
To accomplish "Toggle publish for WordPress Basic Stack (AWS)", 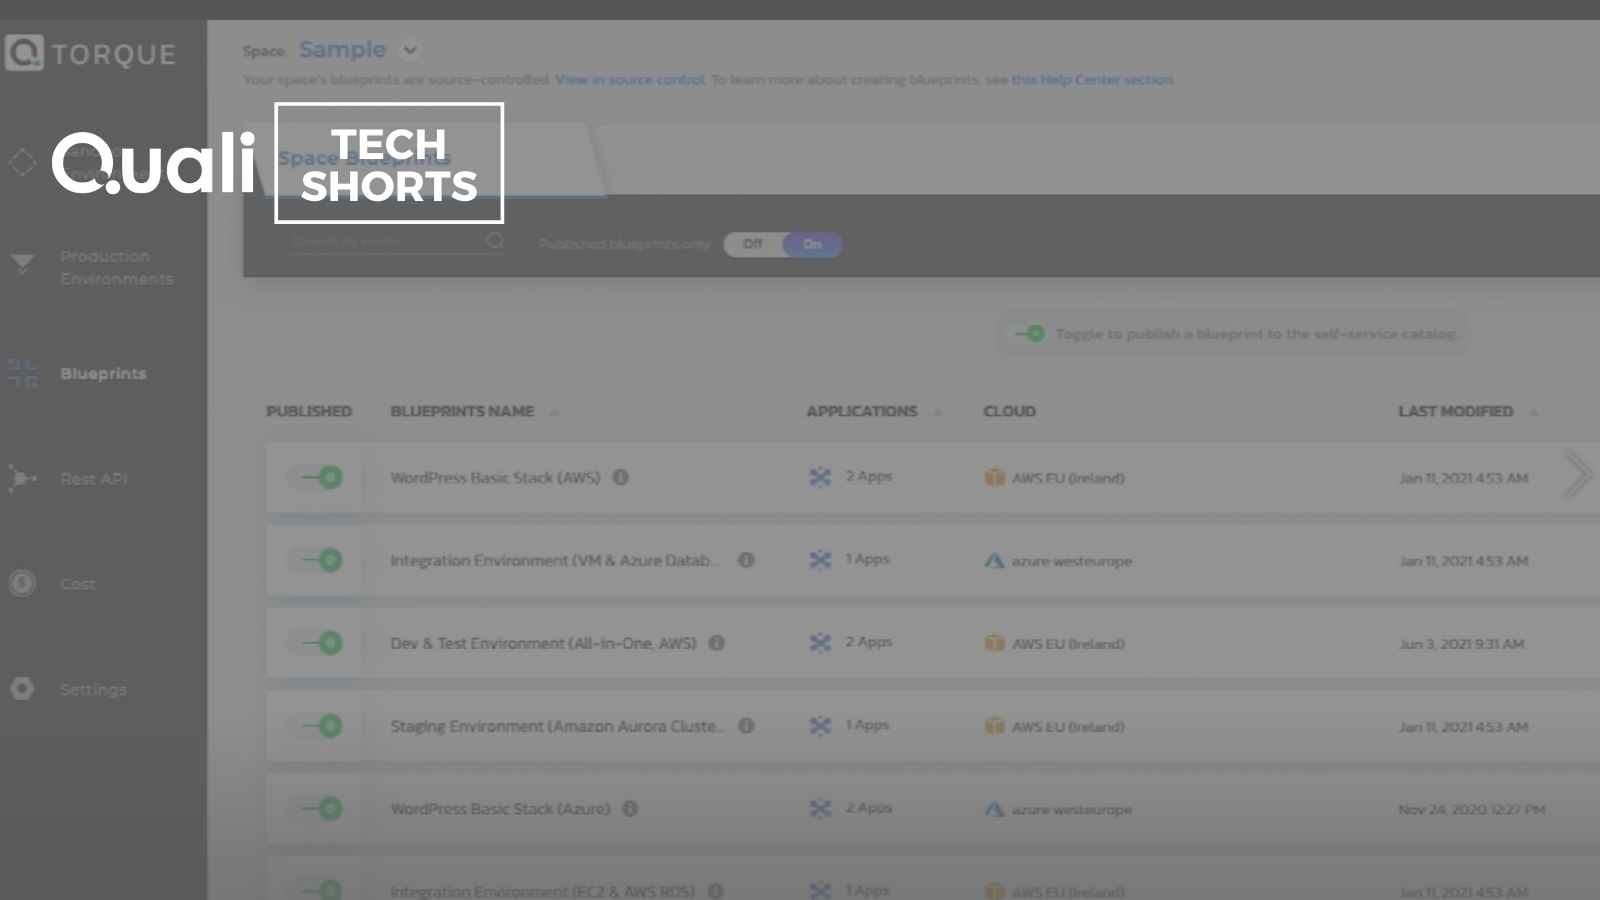I will [322, 477].
